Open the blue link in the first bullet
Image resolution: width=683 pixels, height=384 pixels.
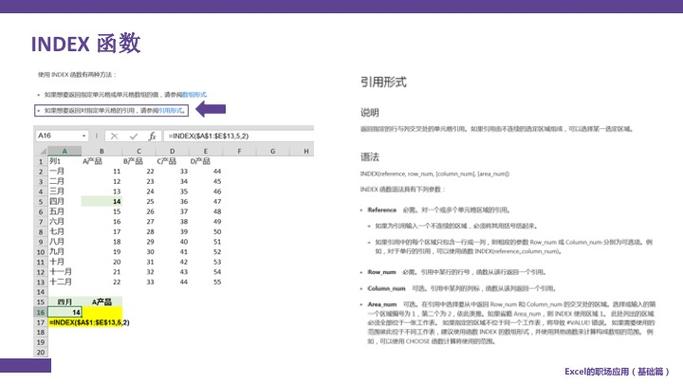[194, 94]
